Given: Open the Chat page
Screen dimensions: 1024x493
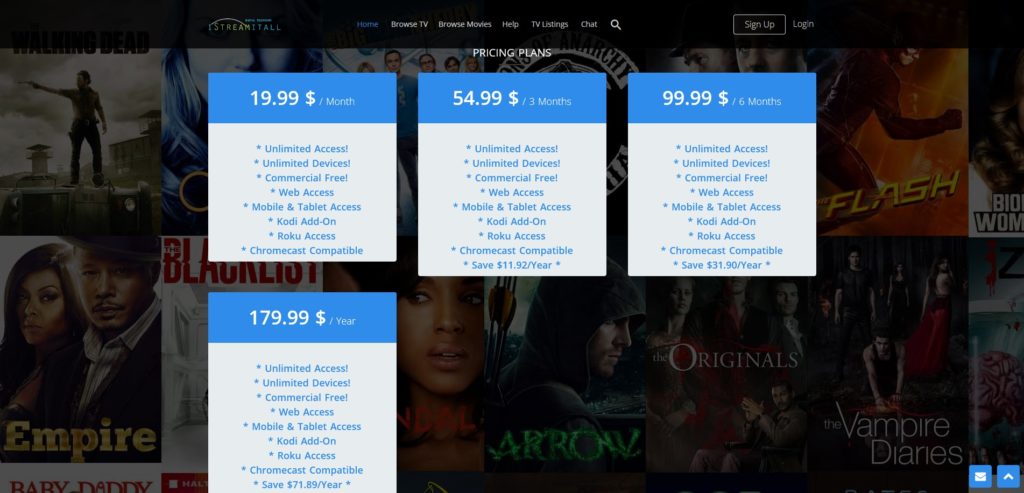Looking at the screenshot, I should (x=589, y=24).
